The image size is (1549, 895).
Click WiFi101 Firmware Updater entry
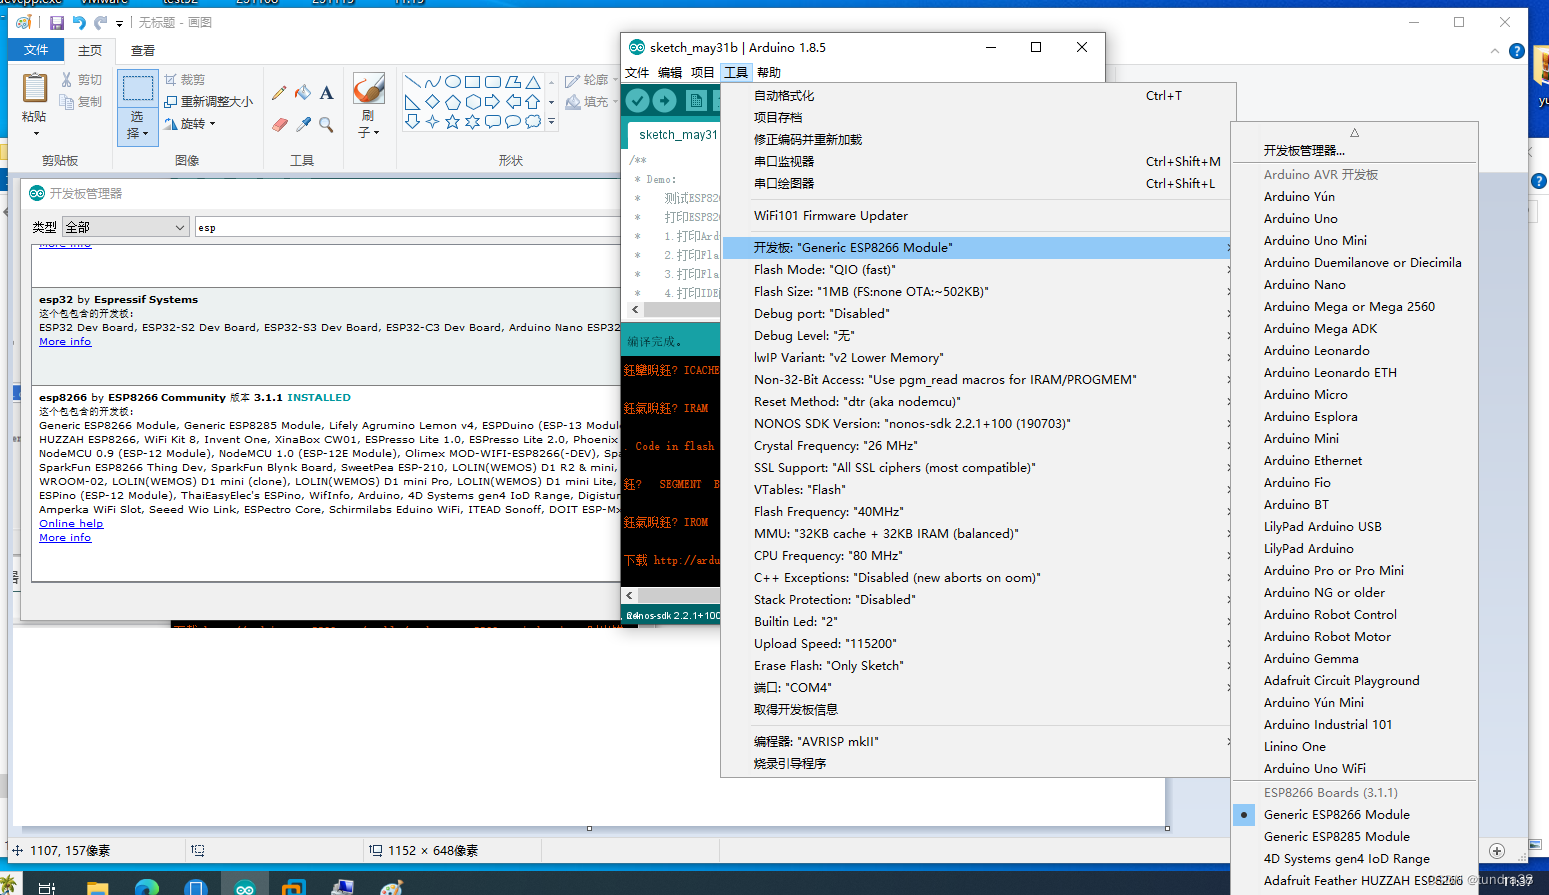976,215
